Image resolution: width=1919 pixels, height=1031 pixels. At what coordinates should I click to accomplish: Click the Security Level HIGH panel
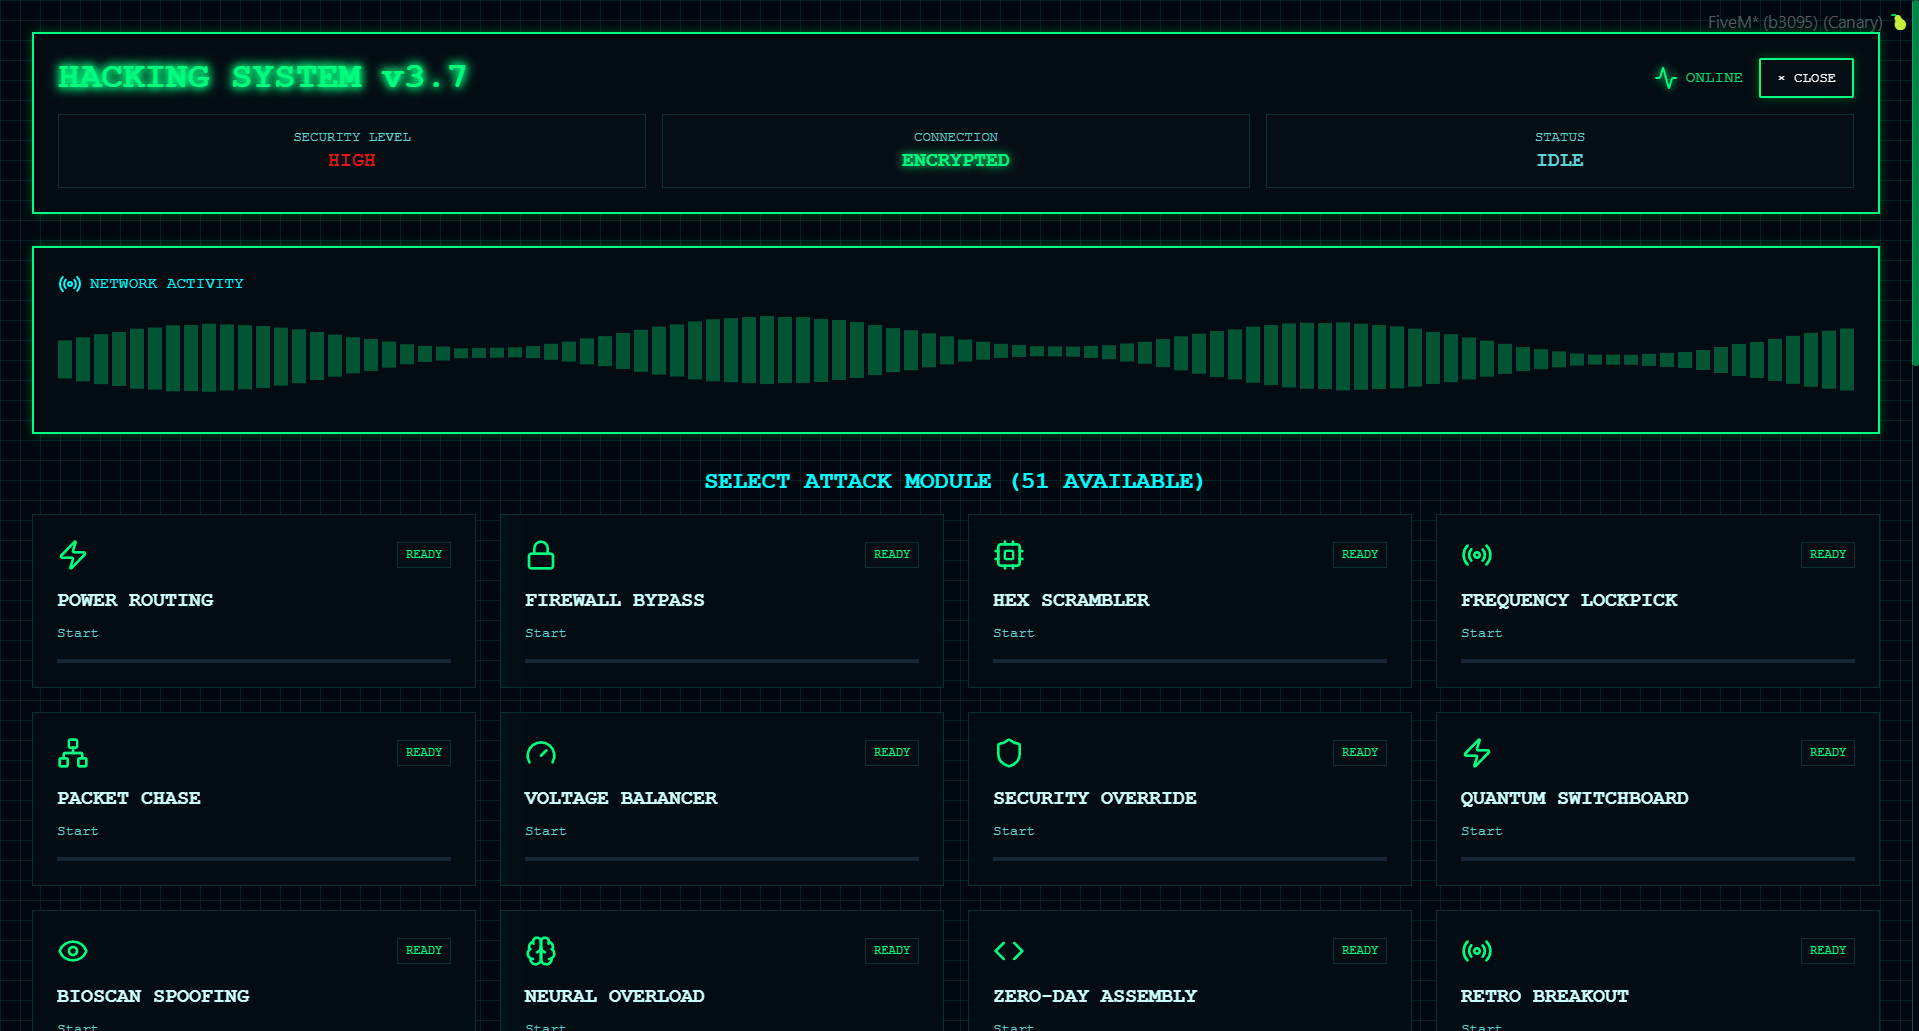click(x=352, y=151)
